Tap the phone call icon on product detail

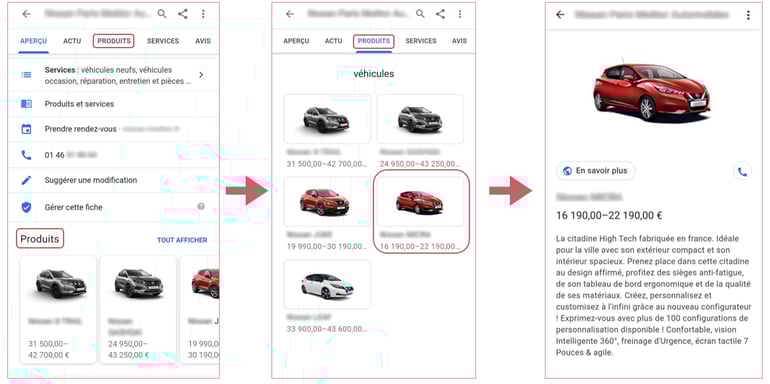pyautogui.click(x=742, y=171)
